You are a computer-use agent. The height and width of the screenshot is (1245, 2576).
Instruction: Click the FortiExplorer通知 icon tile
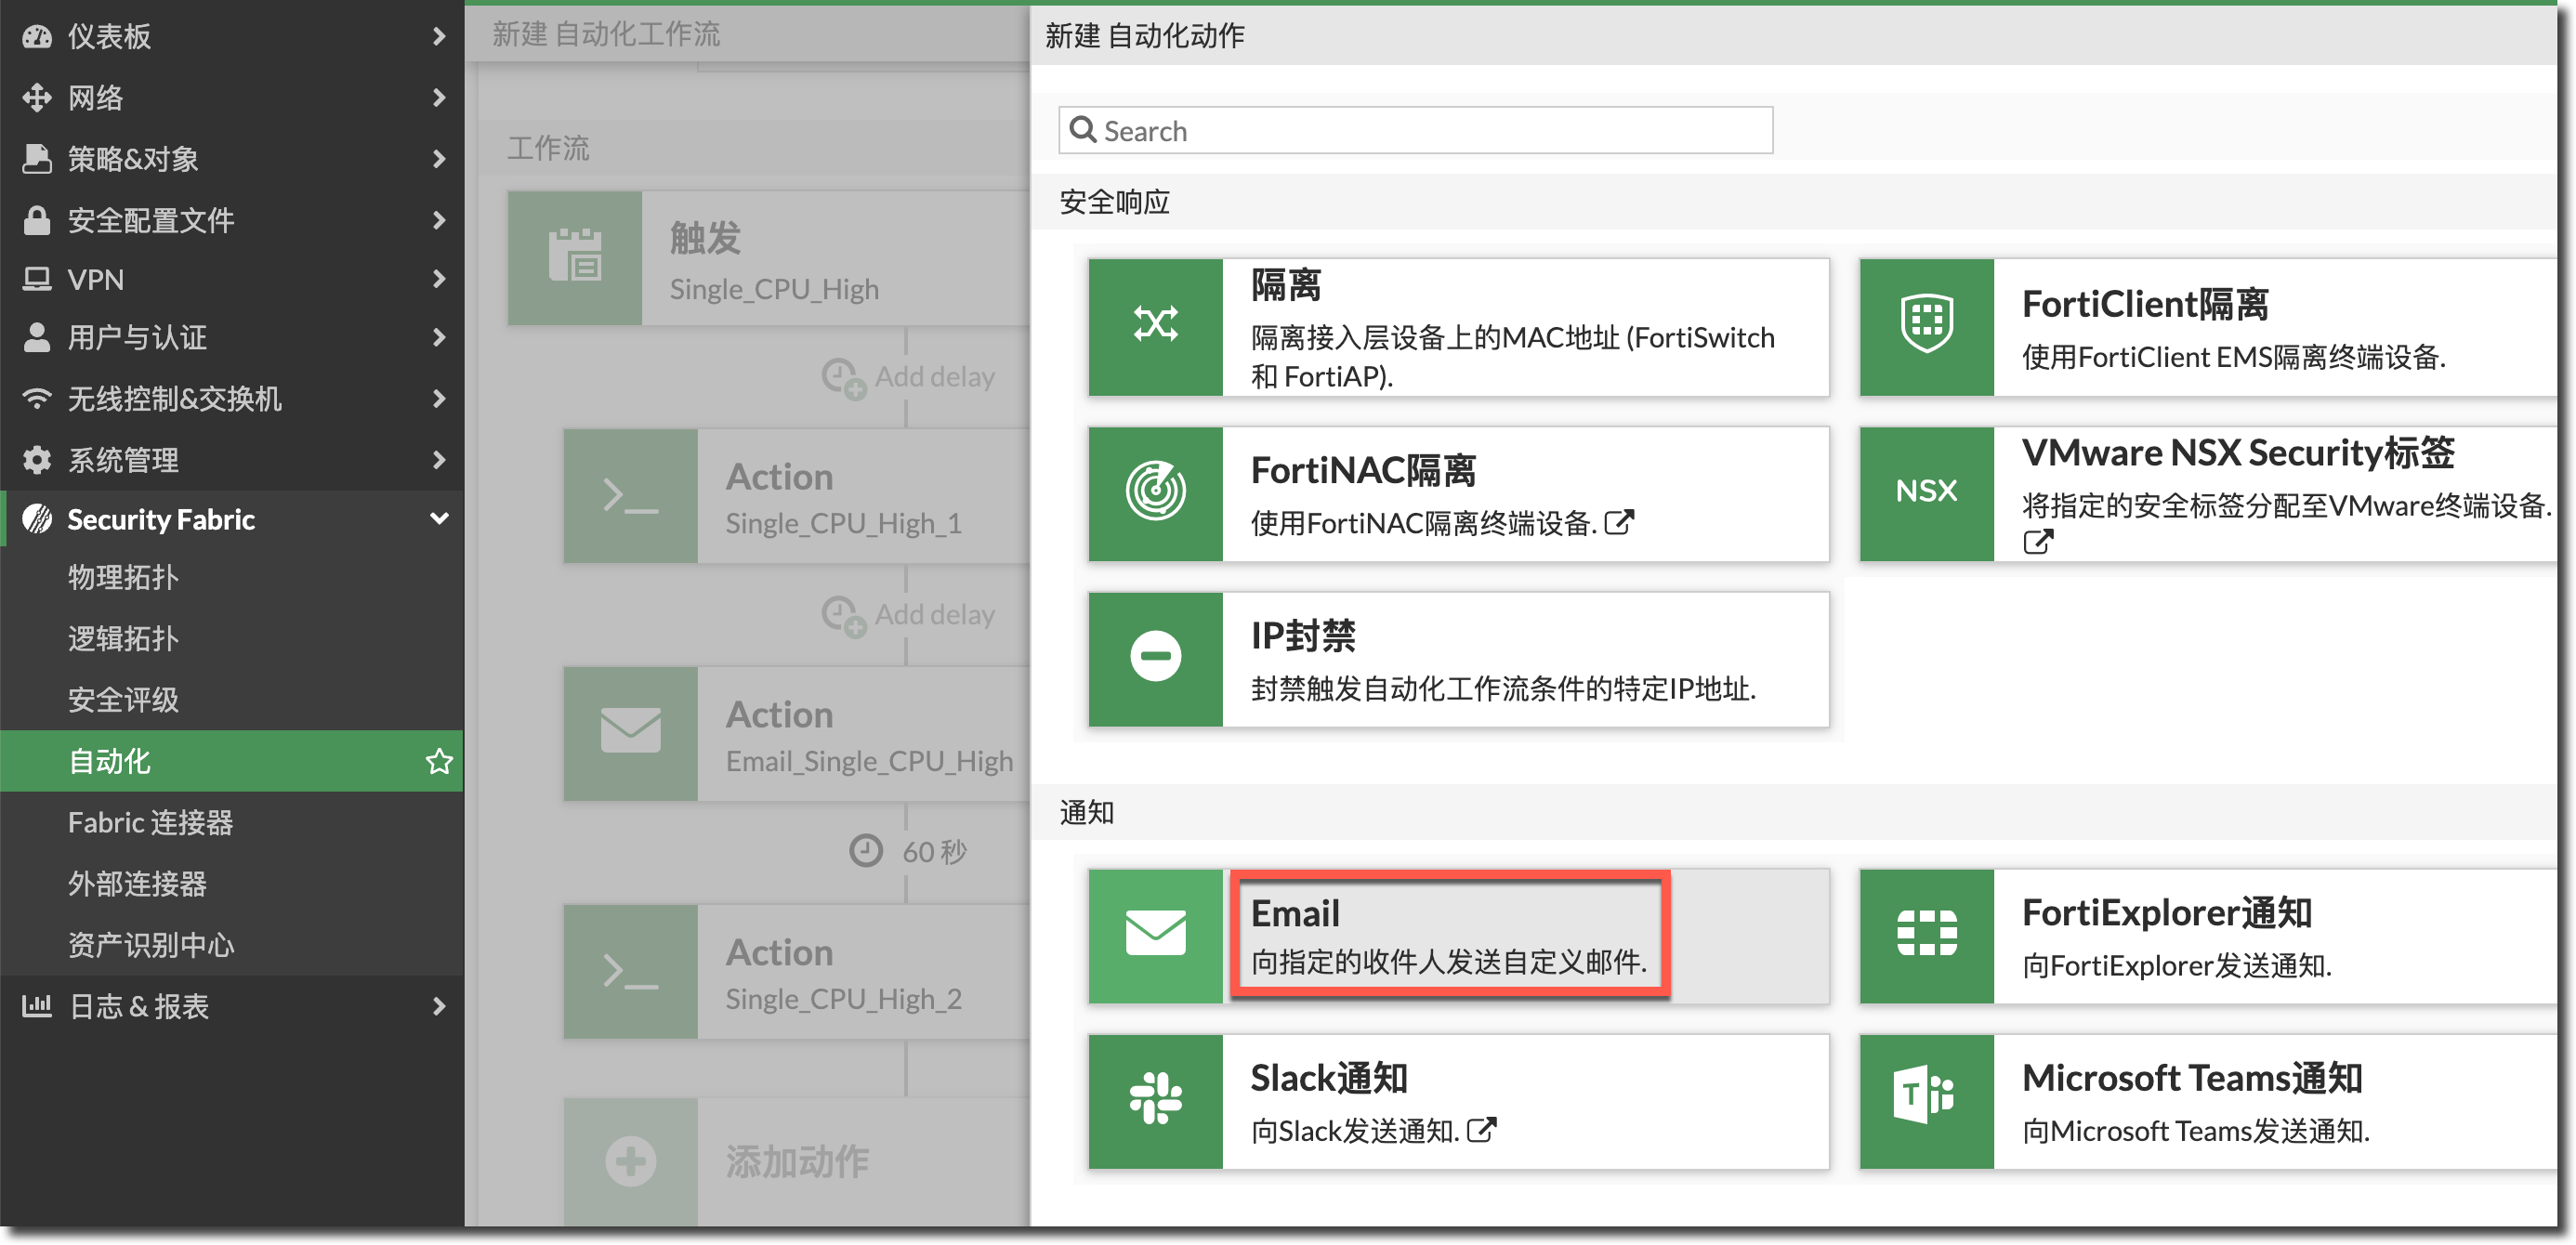pyautogui.click(x=1926, y=935)
